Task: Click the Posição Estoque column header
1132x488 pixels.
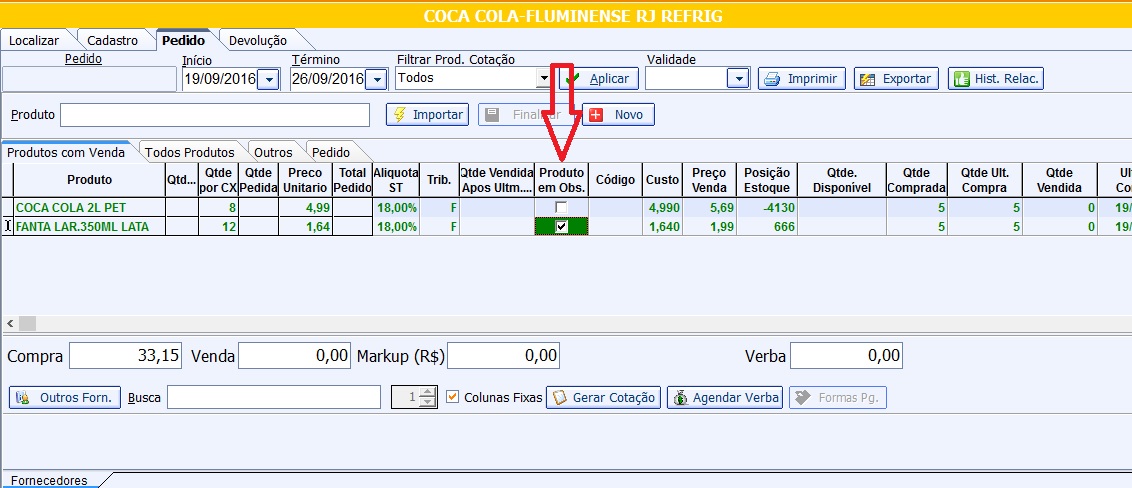Action: [x=767, y=180]
